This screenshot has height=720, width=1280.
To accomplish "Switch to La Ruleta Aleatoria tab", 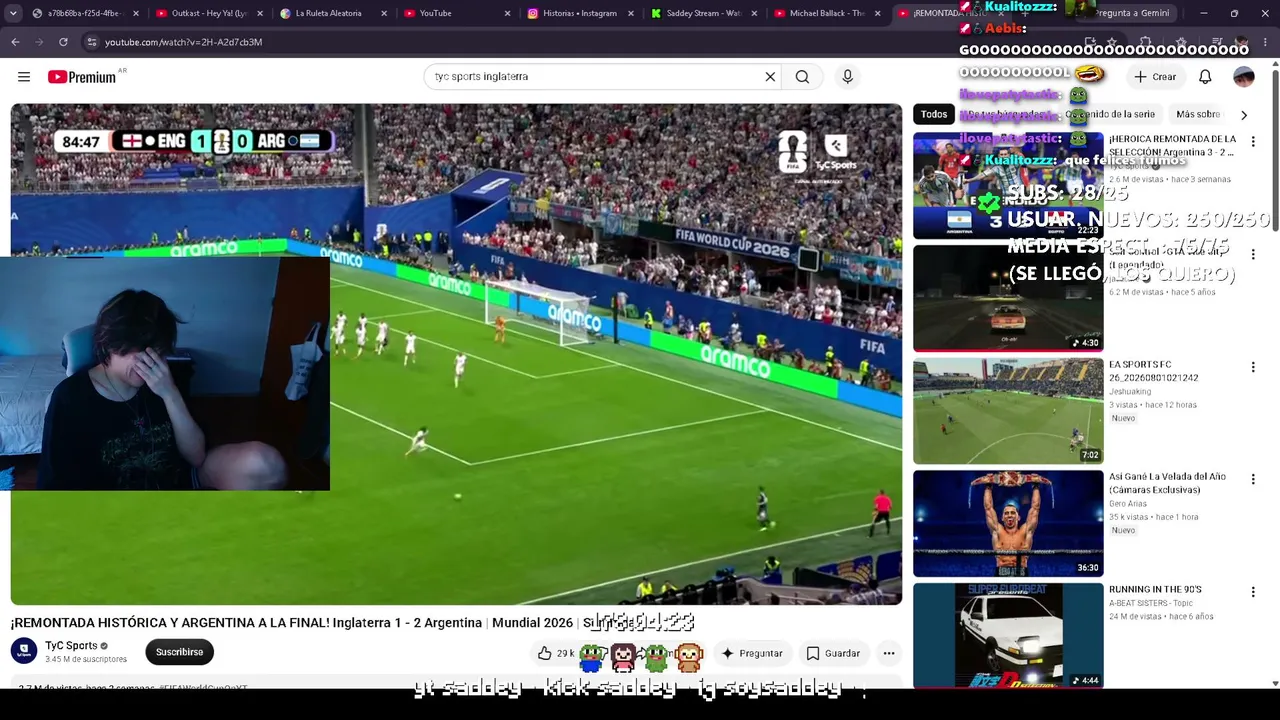I will (x=332, y=13).
